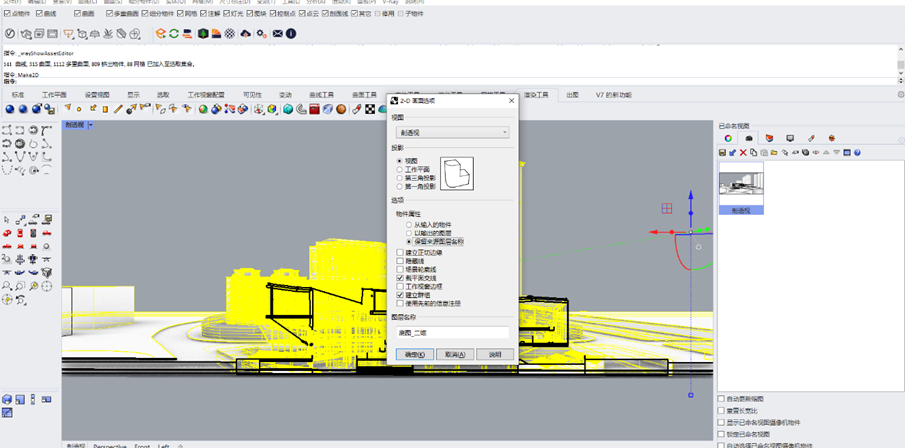Click the 图层名称 layer name input field
Viewport: 905px width, 448px height.
[453, 333]
